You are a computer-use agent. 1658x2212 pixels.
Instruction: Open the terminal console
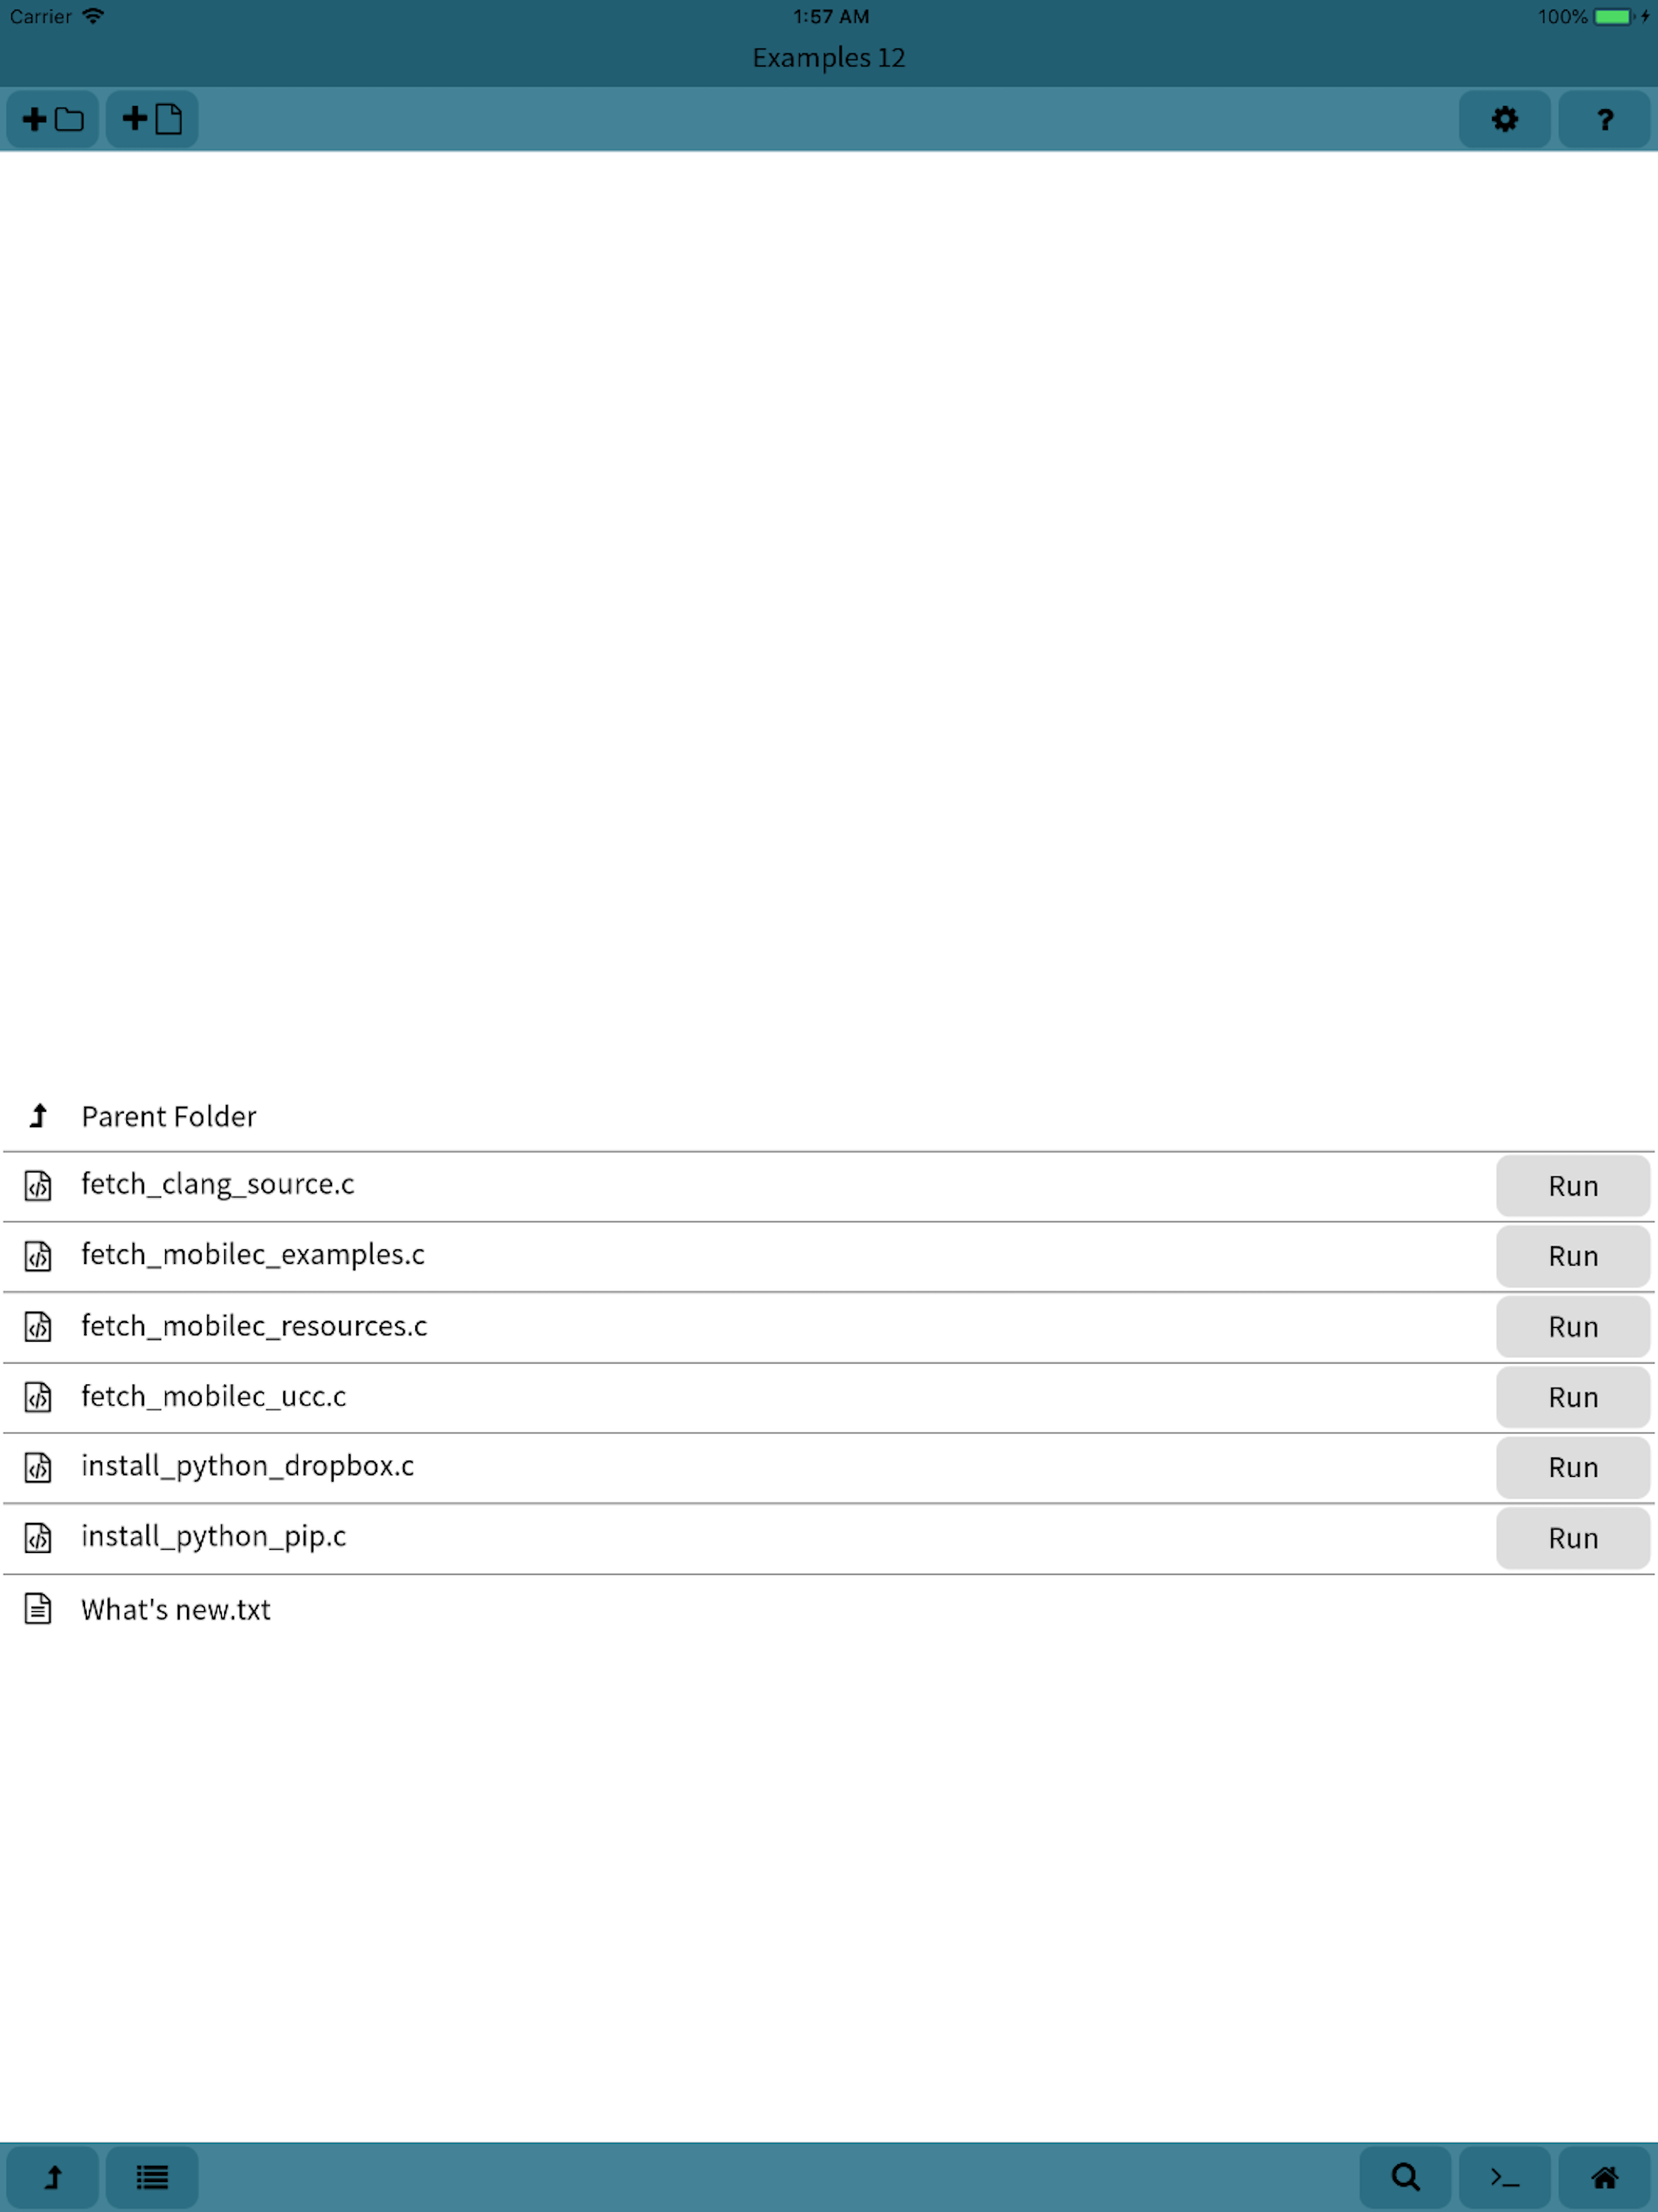(x=1504, y=2177)
